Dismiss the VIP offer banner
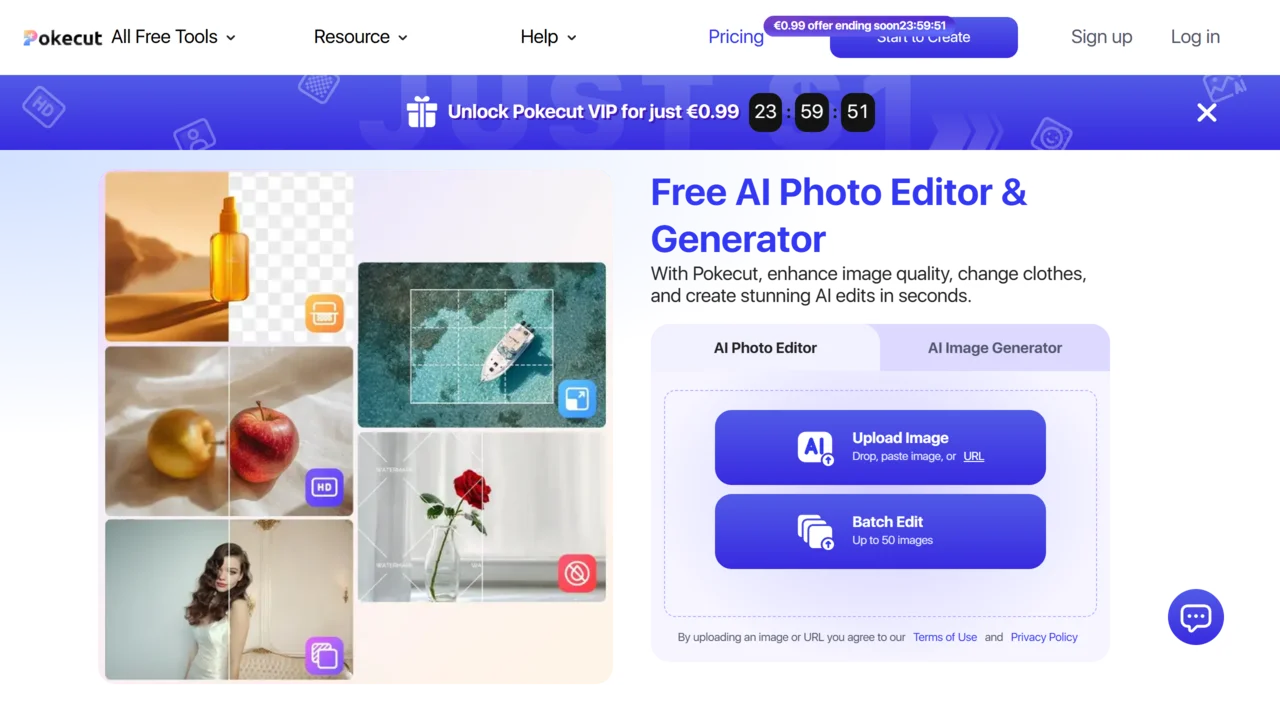The height and width of the screenshot is (720, 1280). 1207,113
